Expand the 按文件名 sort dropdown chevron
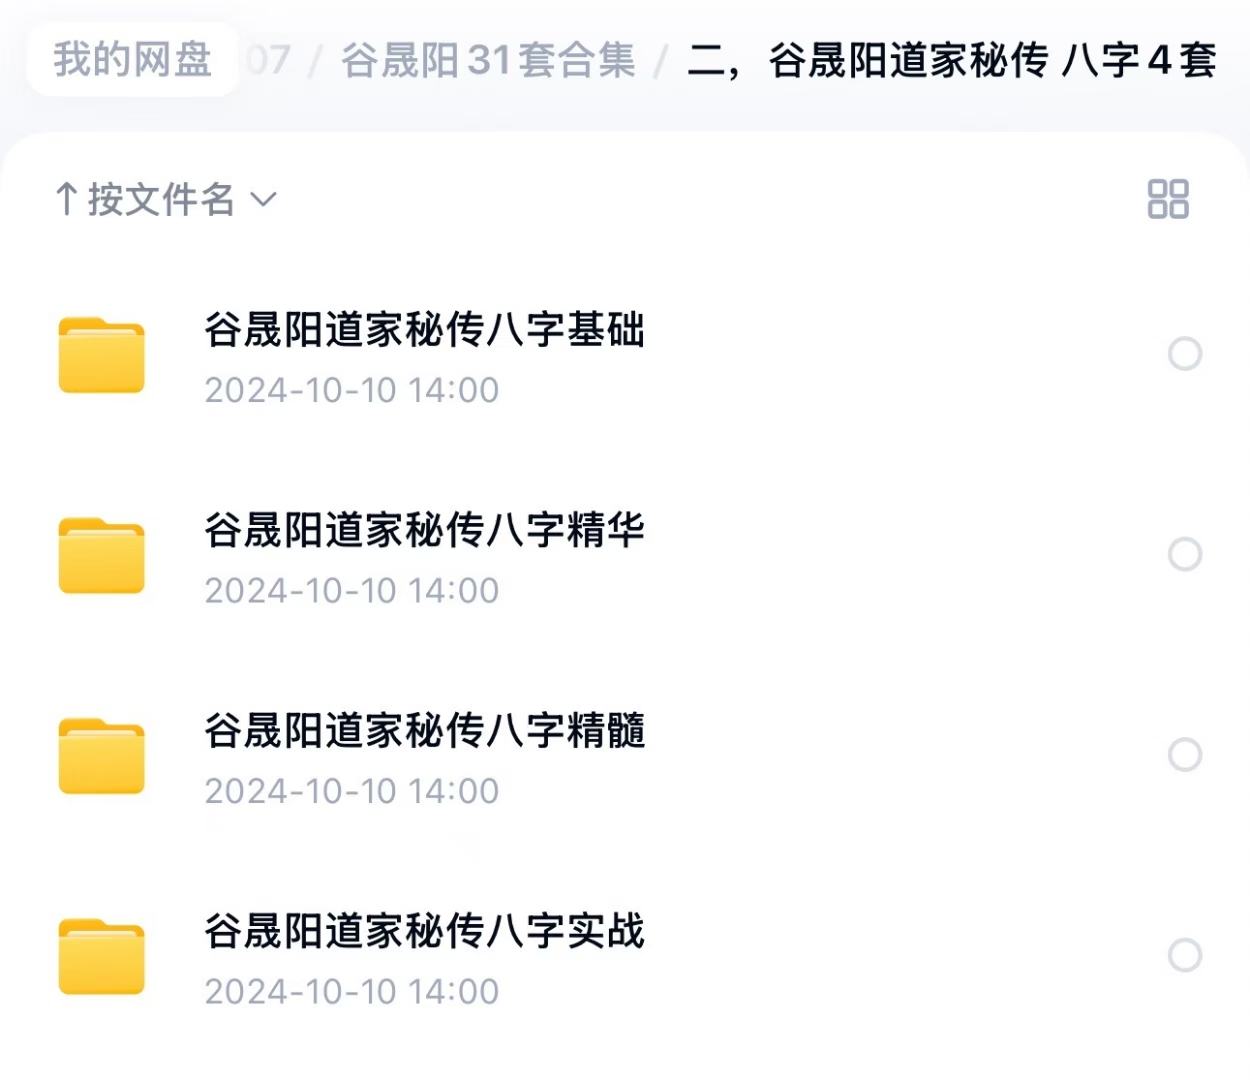 pos(263,200)
